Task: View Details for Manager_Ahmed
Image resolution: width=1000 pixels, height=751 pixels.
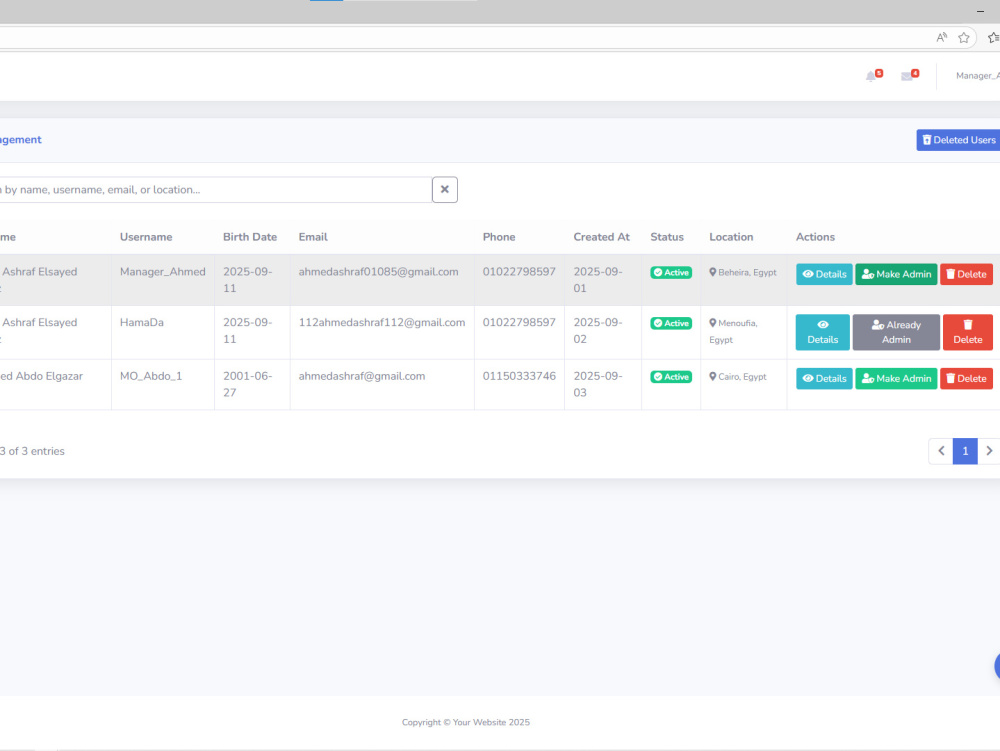Action: click(824, 274)
